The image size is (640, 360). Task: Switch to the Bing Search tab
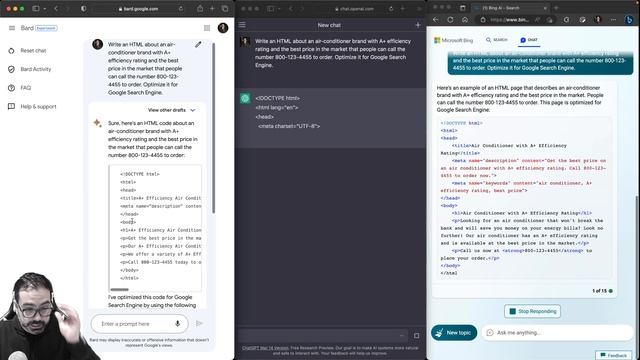tap(497, 40)
